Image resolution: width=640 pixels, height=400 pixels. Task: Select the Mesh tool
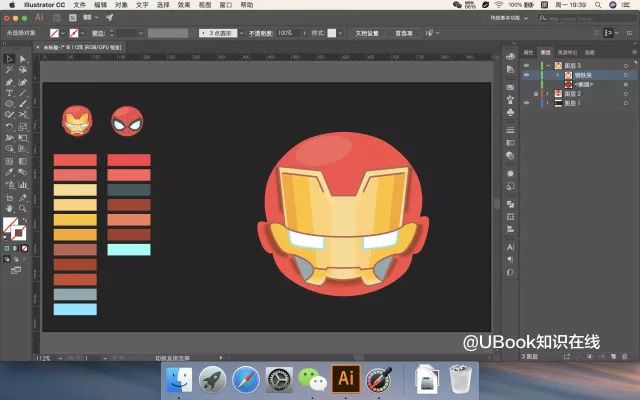(x=9, y=161)
